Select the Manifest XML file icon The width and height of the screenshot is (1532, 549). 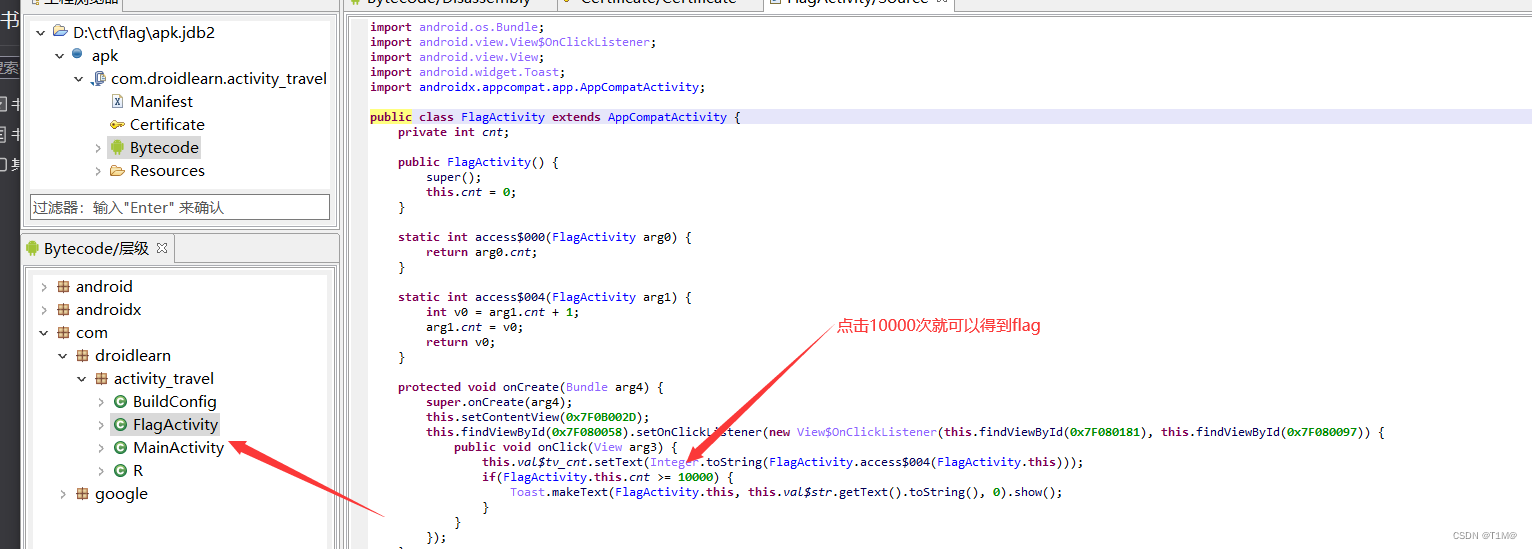pos(117,101)
